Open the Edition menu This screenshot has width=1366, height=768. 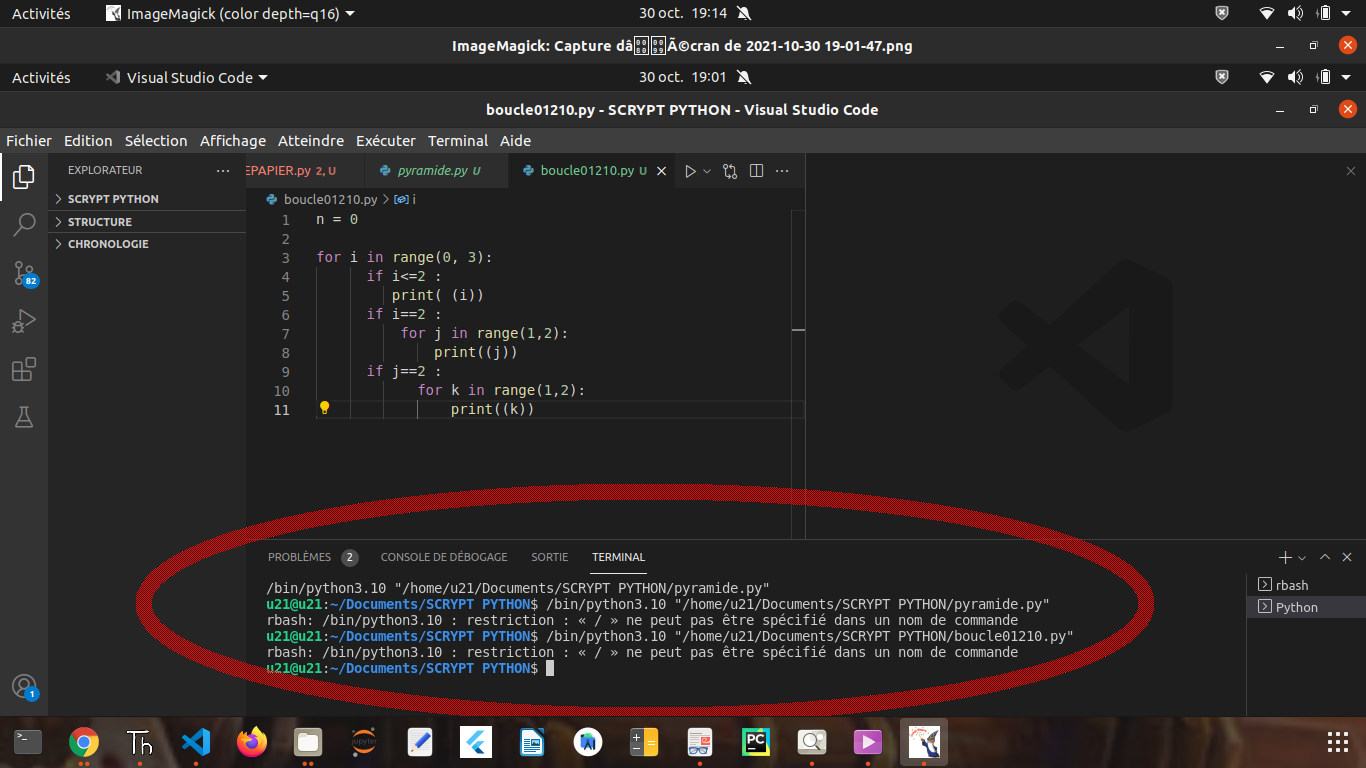coord(88,141)
